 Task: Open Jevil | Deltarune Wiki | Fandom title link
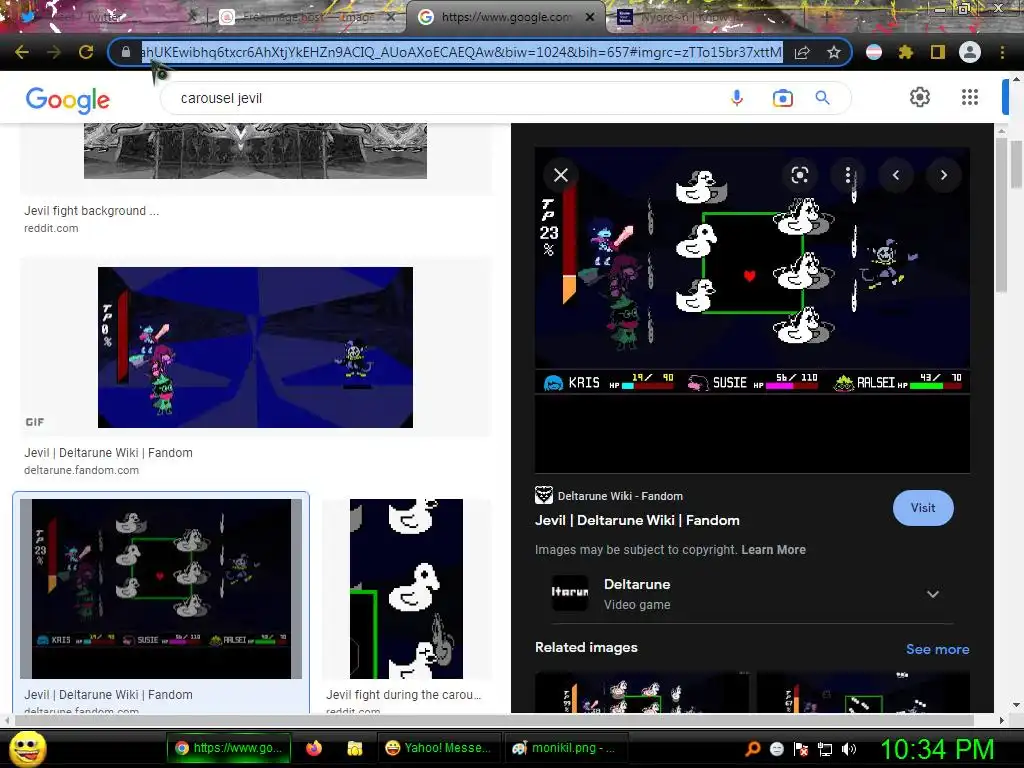(x=637, y=520)
